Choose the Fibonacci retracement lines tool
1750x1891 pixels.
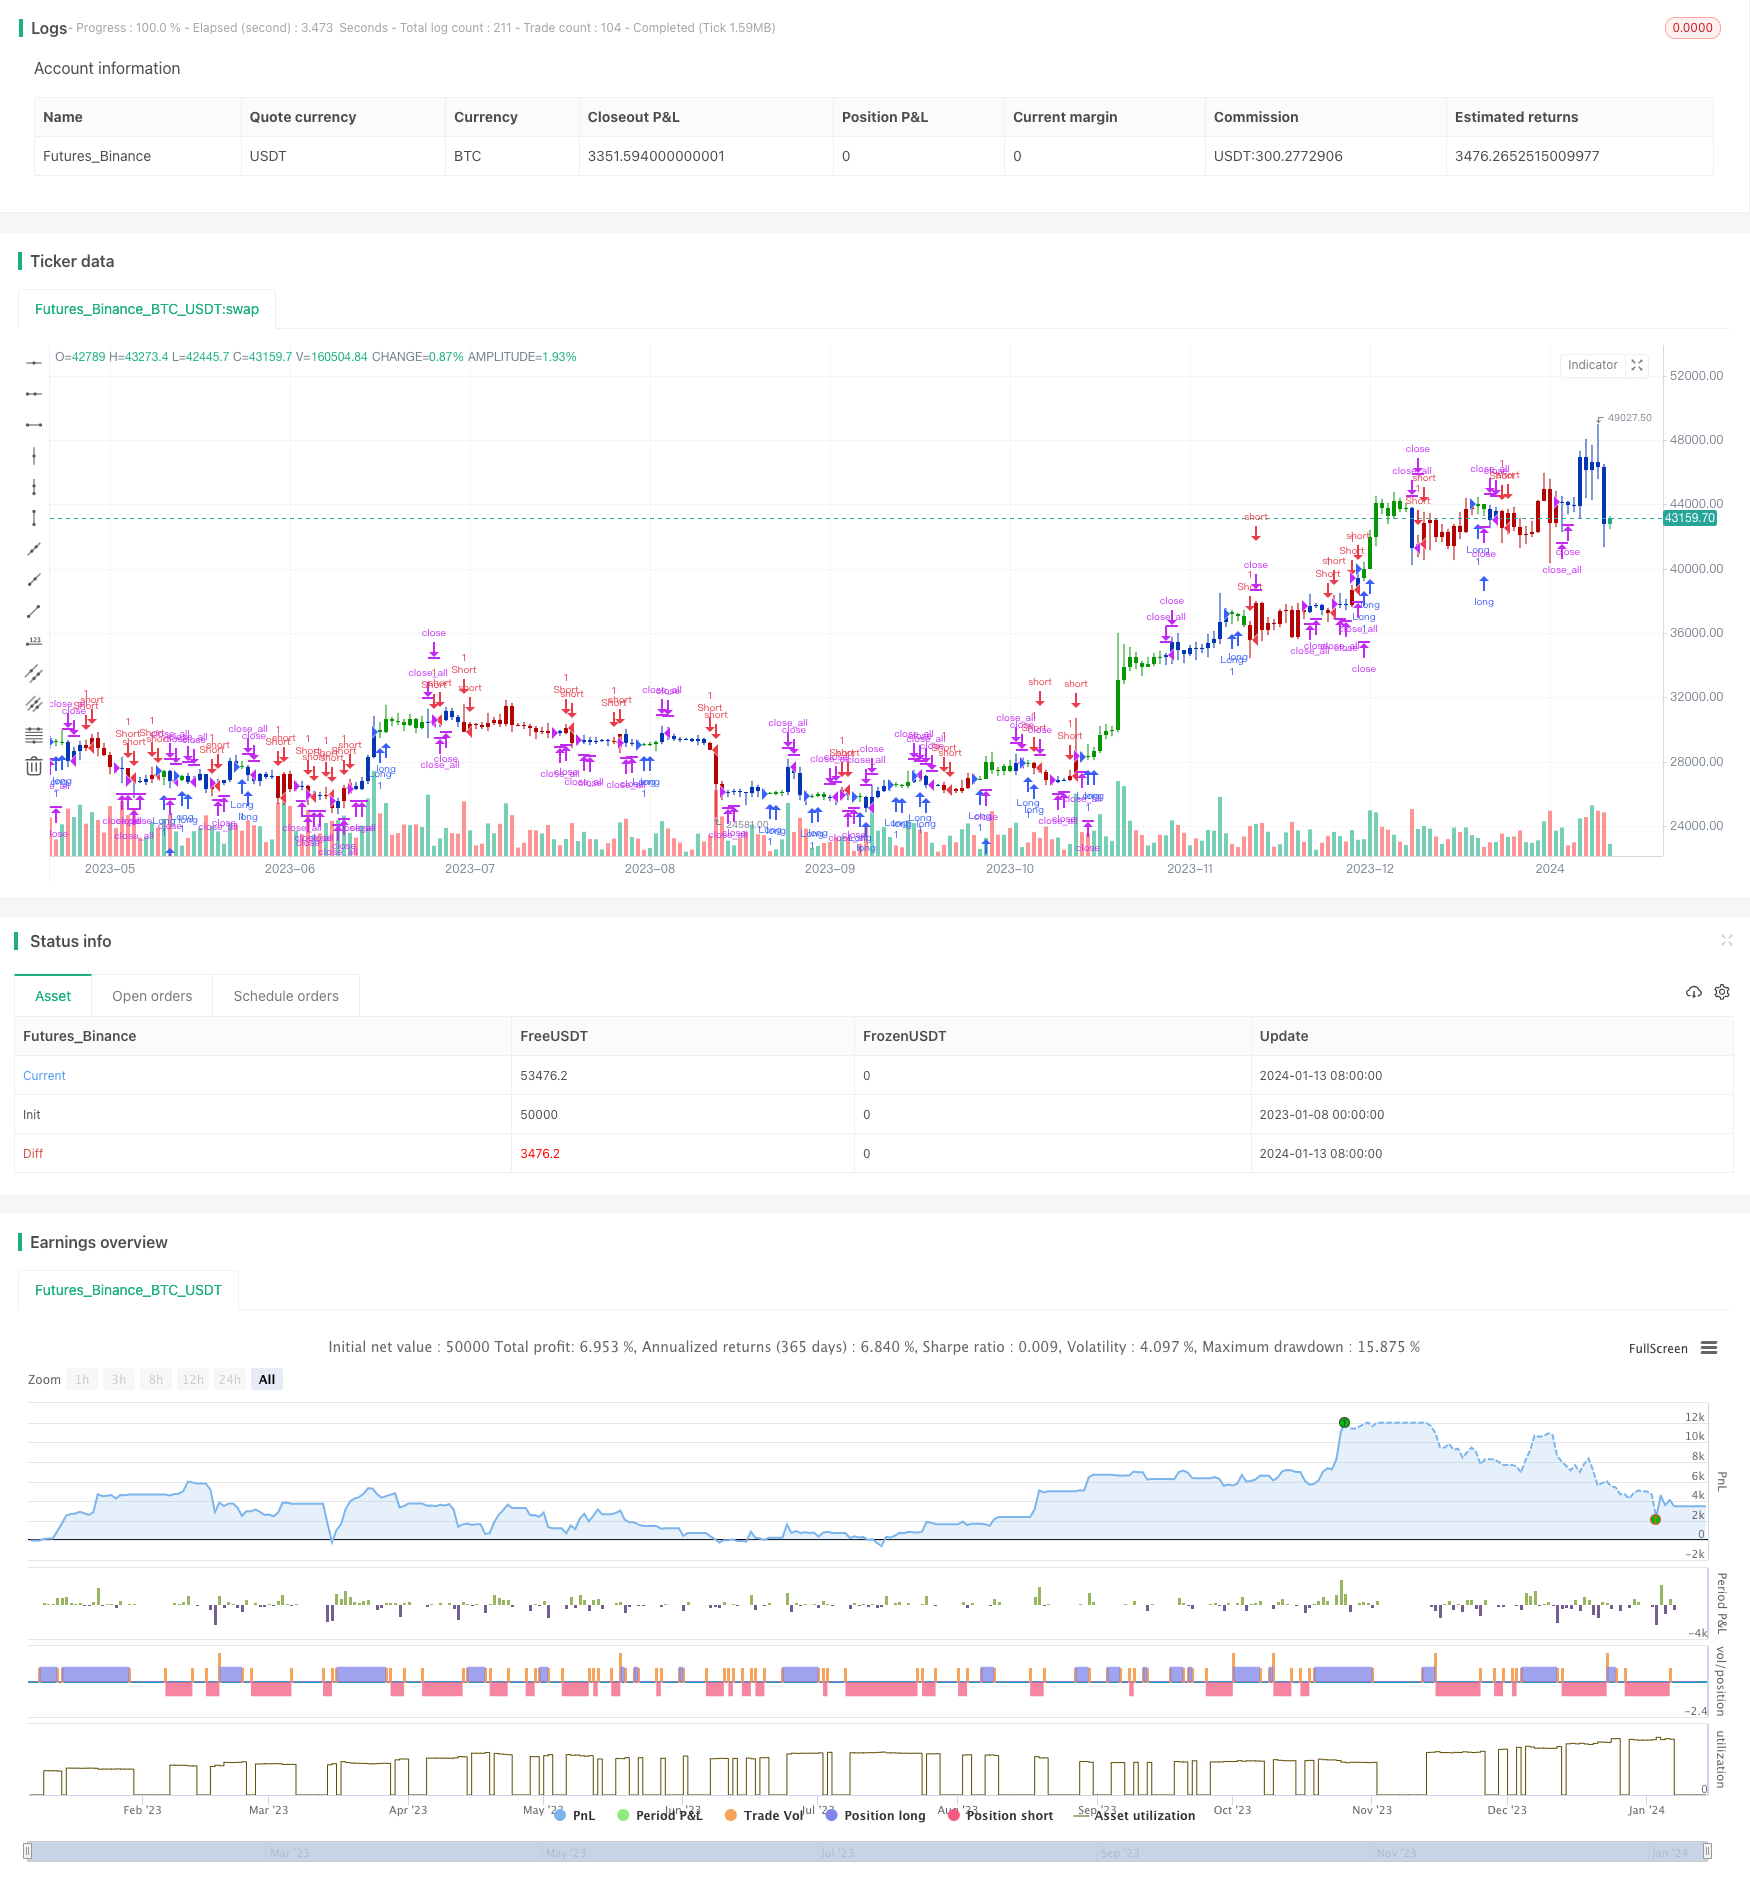coord(34,735)
